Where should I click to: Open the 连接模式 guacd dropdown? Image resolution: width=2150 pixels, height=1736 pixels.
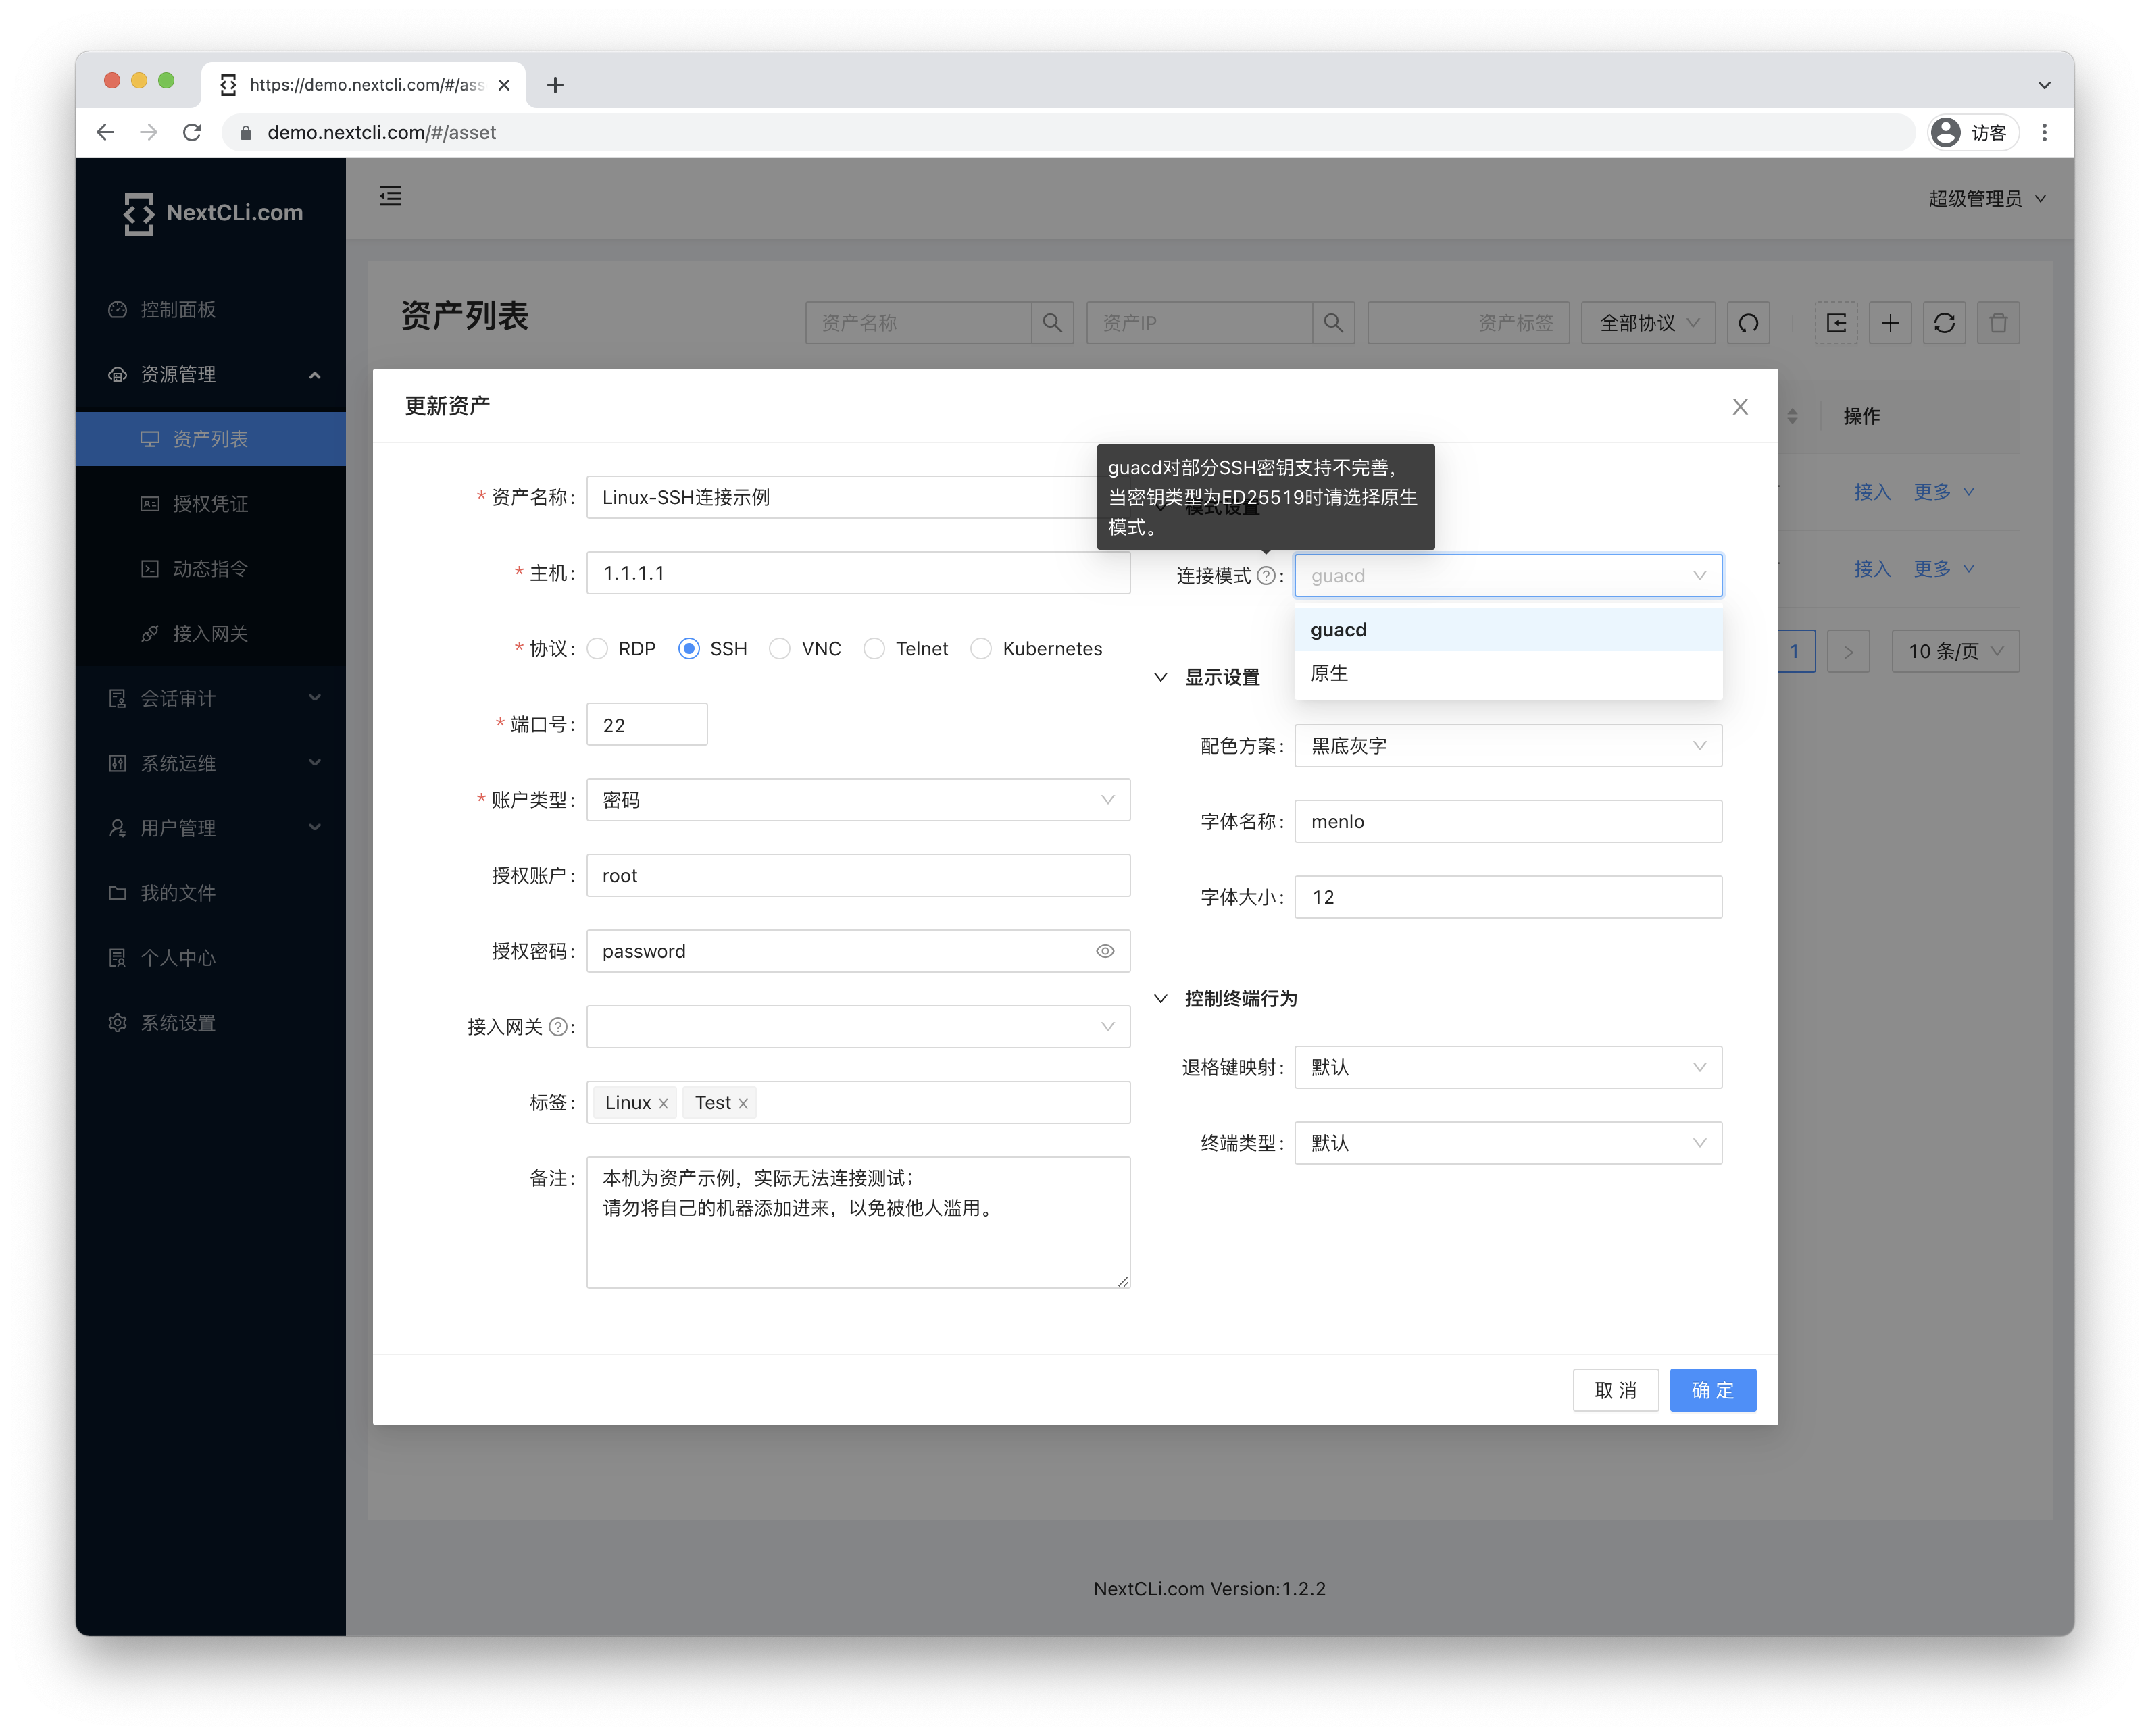click(x=1508, y=575)
